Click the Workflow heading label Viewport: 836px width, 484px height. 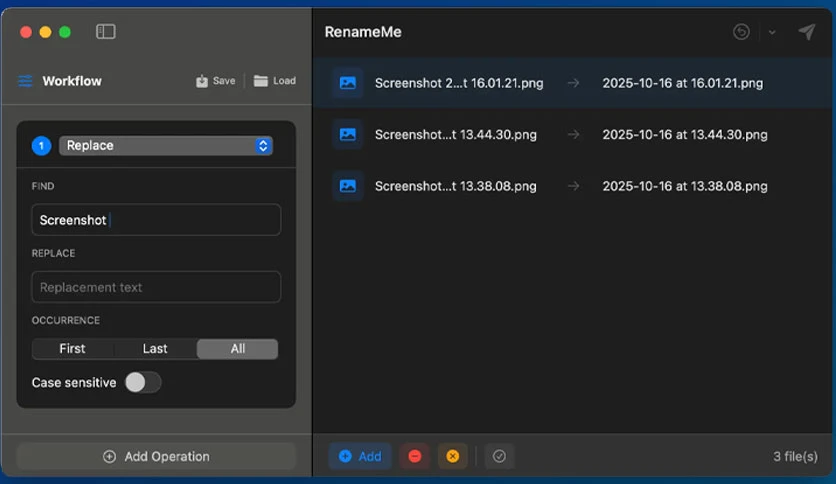tap(72, 81)
